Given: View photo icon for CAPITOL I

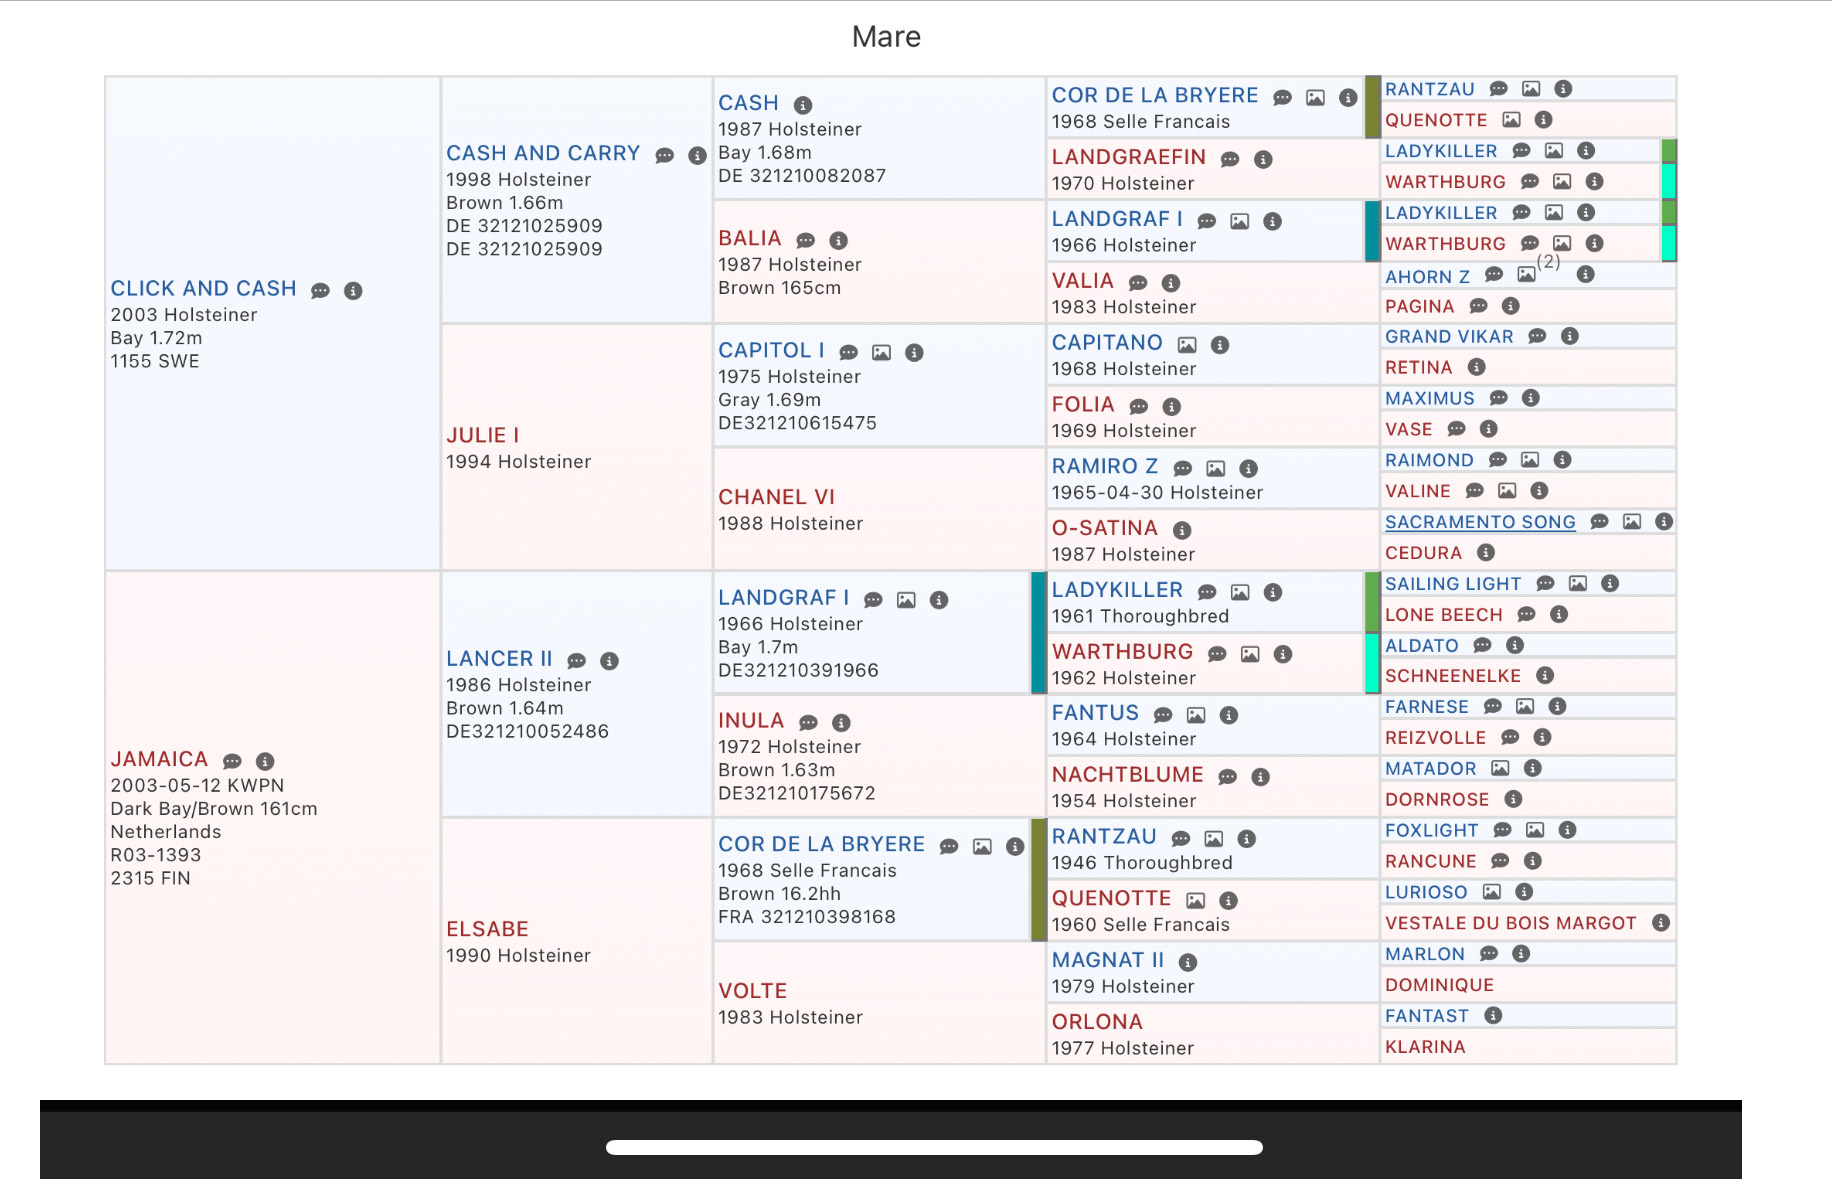Looking at the screenshot, I should coord(881,353).
